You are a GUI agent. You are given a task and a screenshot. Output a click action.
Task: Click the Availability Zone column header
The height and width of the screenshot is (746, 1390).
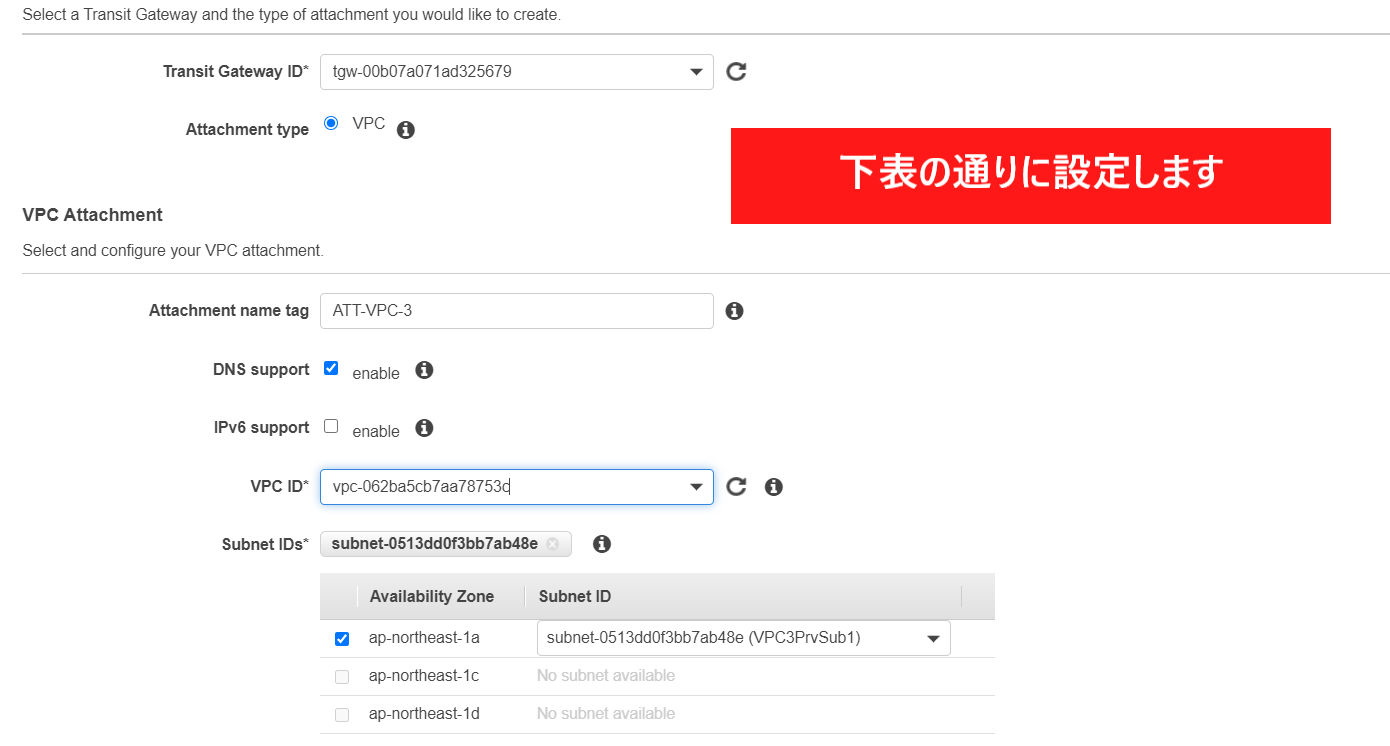pyautogui.click(x=432, y=597)
